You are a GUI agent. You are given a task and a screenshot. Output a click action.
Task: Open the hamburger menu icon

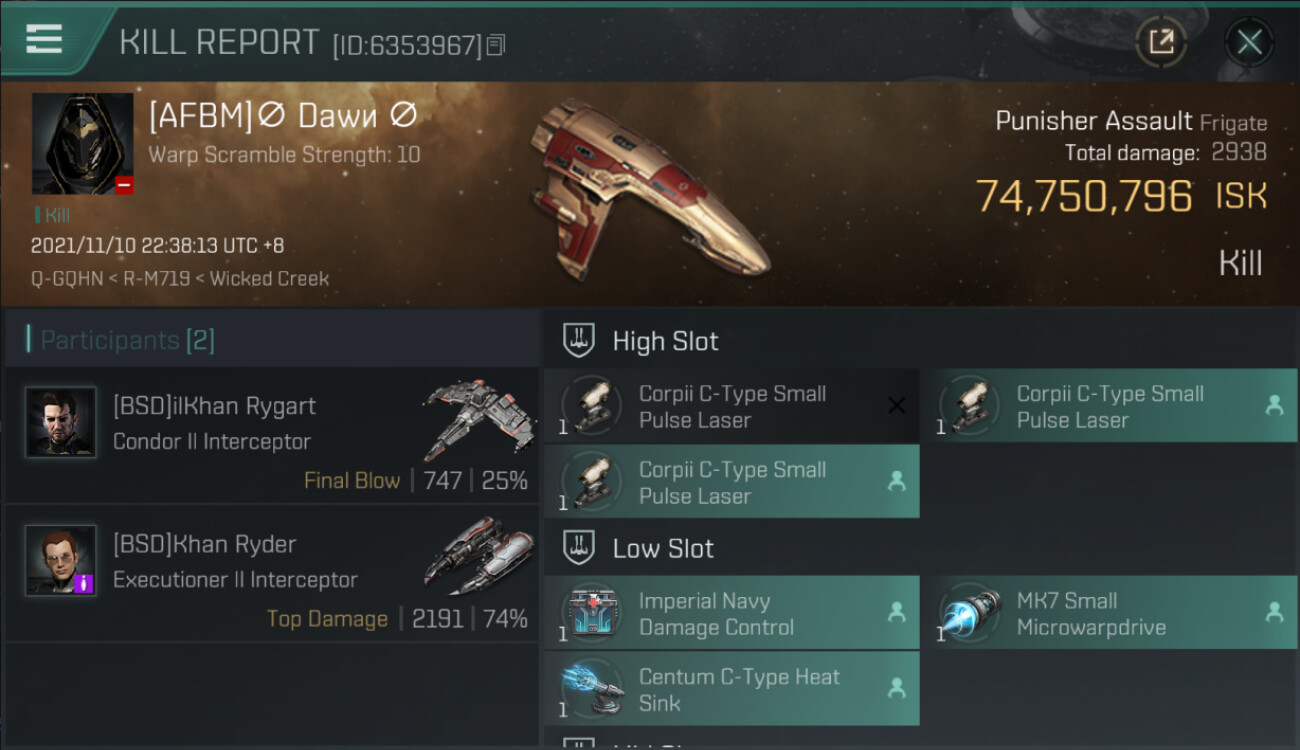(x=43, y=39)
